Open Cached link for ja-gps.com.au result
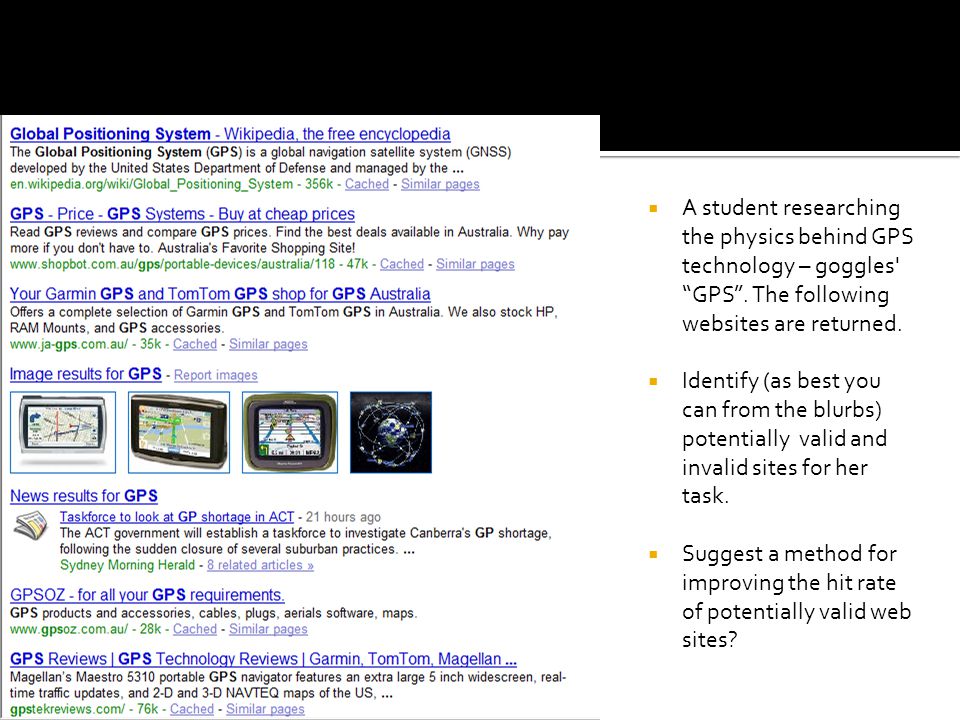This screenshot has width=960, height=720. click(195, 344)
